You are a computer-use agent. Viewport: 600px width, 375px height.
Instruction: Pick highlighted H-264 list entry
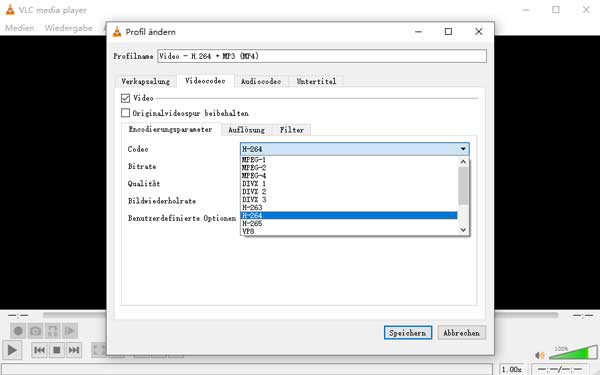click(x=349, y=215)
